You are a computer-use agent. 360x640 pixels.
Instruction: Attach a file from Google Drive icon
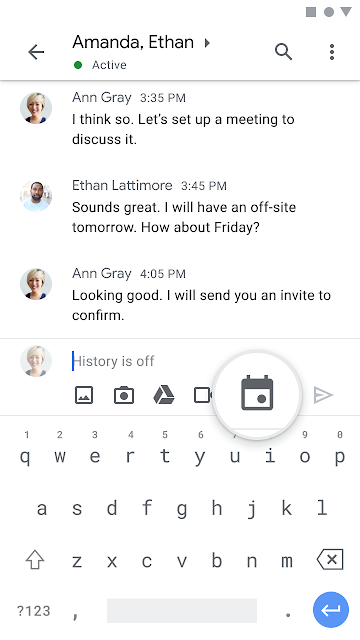click(x=164, y=395)
